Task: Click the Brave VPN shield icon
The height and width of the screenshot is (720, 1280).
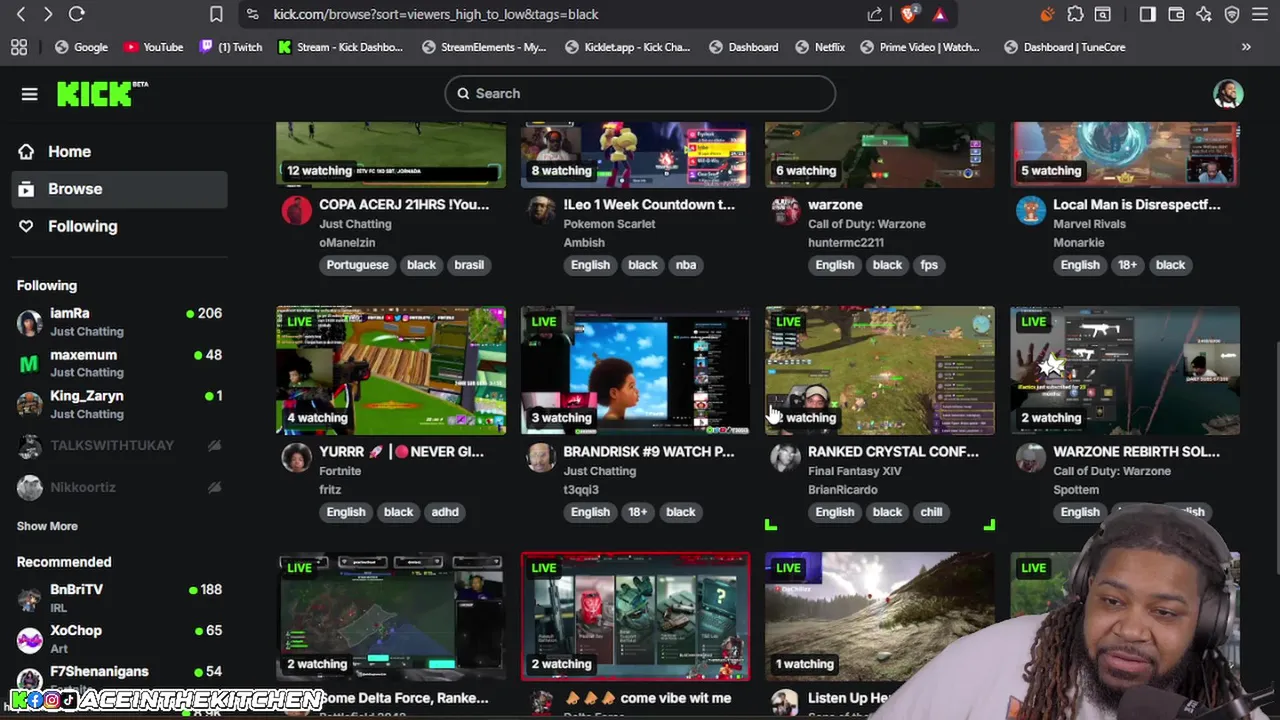Action: [1232, 14]
